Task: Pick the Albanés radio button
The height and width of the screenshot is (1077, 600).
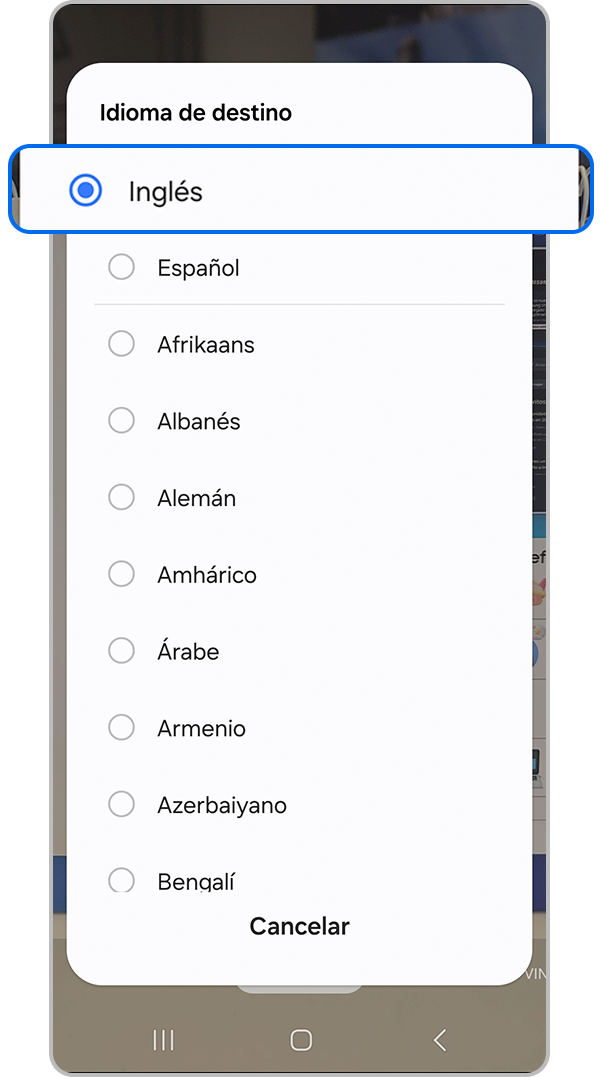Action: pos(121,421)
